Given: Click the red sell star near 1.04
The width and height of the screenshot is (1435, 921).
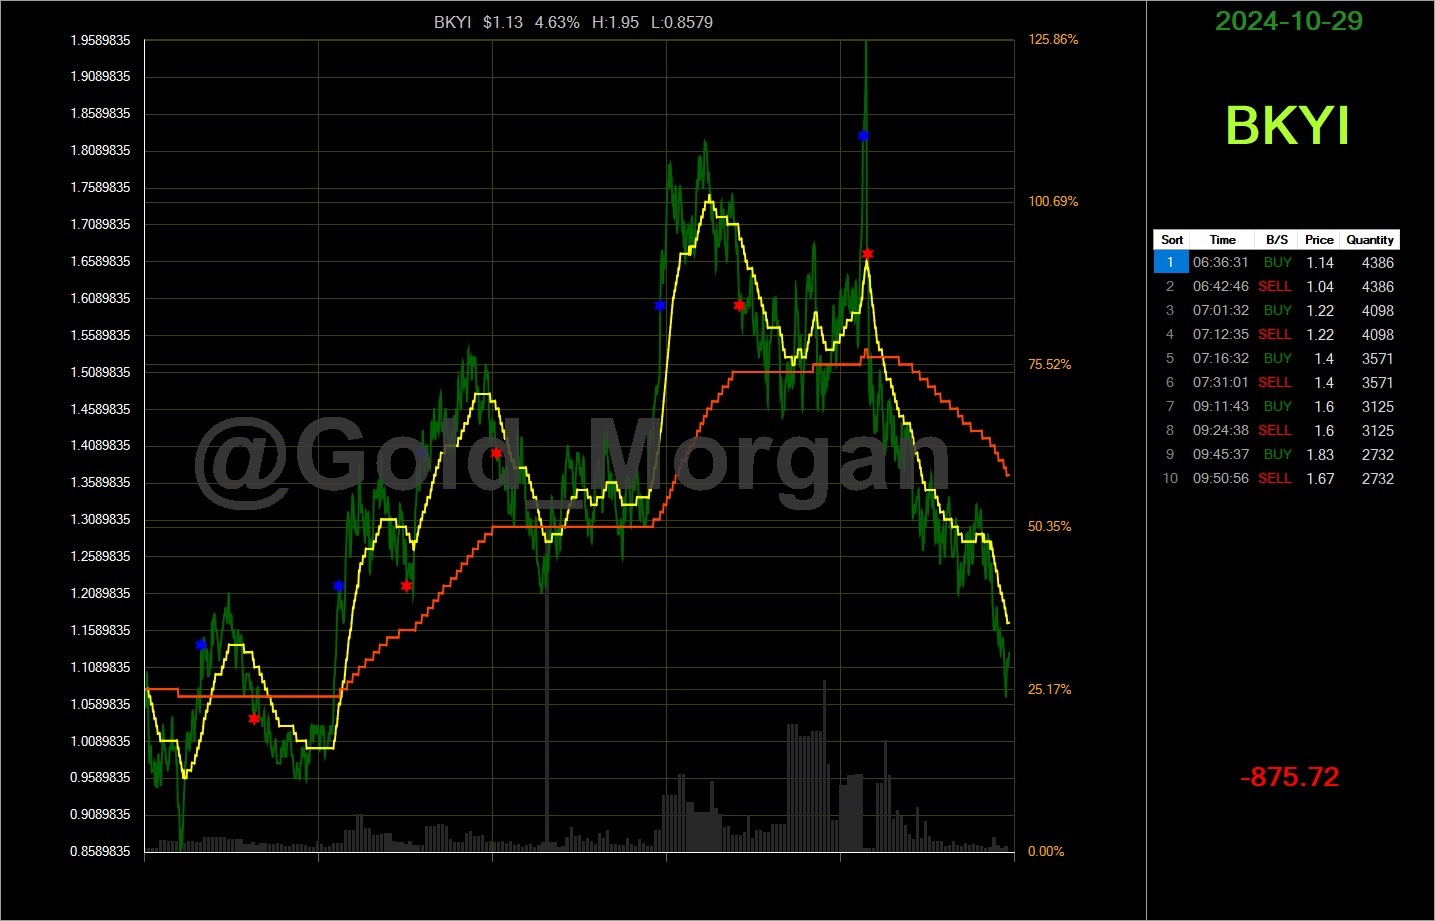Looking at the screenshot, I should (254, 718).
